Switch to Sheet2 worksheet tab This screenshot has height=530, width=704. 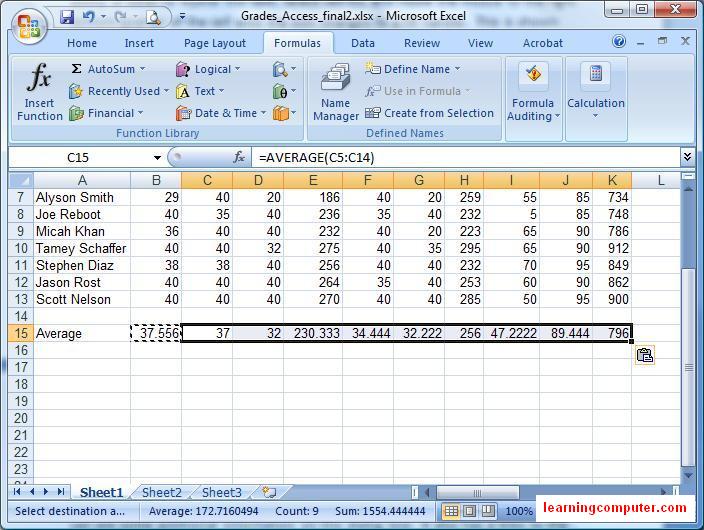(x=162, y=492)
